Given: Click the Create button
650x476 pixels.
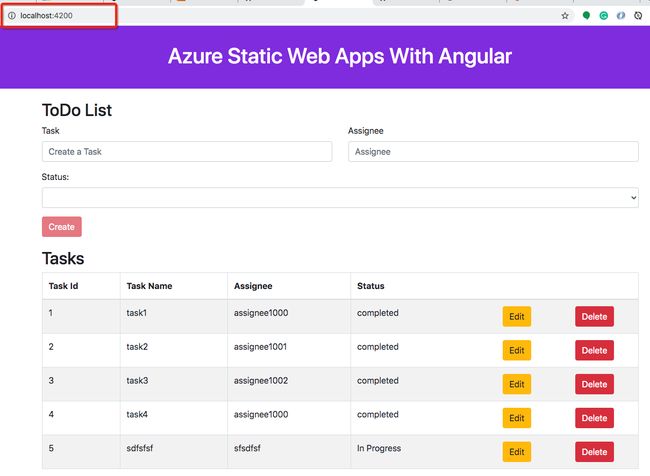Looking at the screenshot, I should 62,227.
